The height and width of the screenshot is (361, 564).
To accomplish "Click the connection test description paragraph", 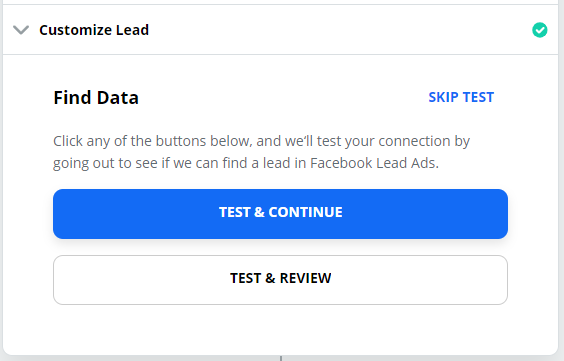I will pyautogui.click(x=261, y=152).
